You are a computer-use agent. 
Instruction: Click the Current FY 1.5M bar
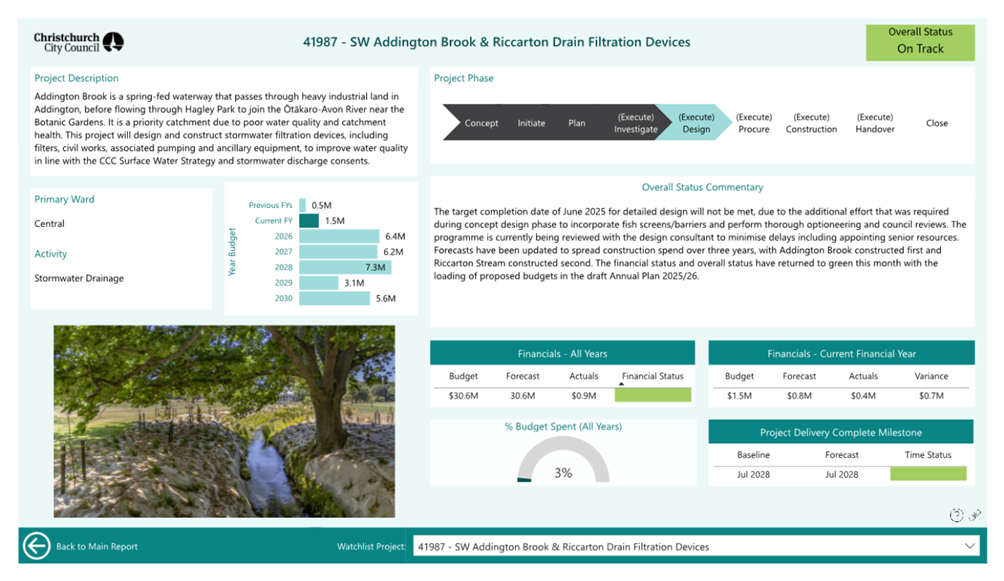tap(309, 220)
